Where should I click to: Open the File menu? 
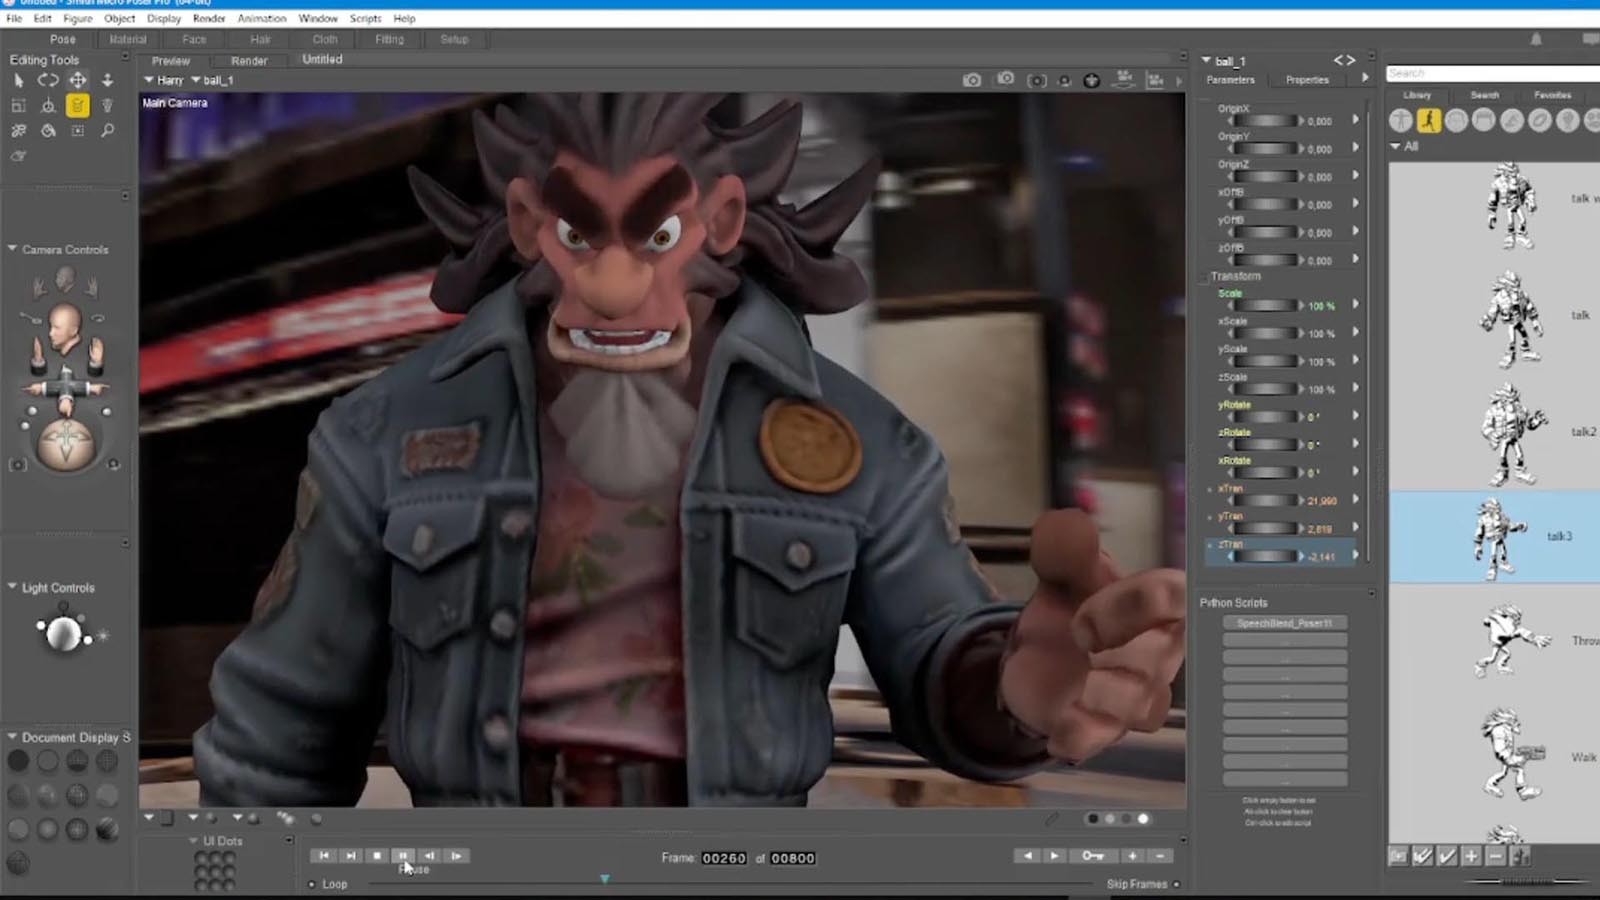click(x=14, y=18)
